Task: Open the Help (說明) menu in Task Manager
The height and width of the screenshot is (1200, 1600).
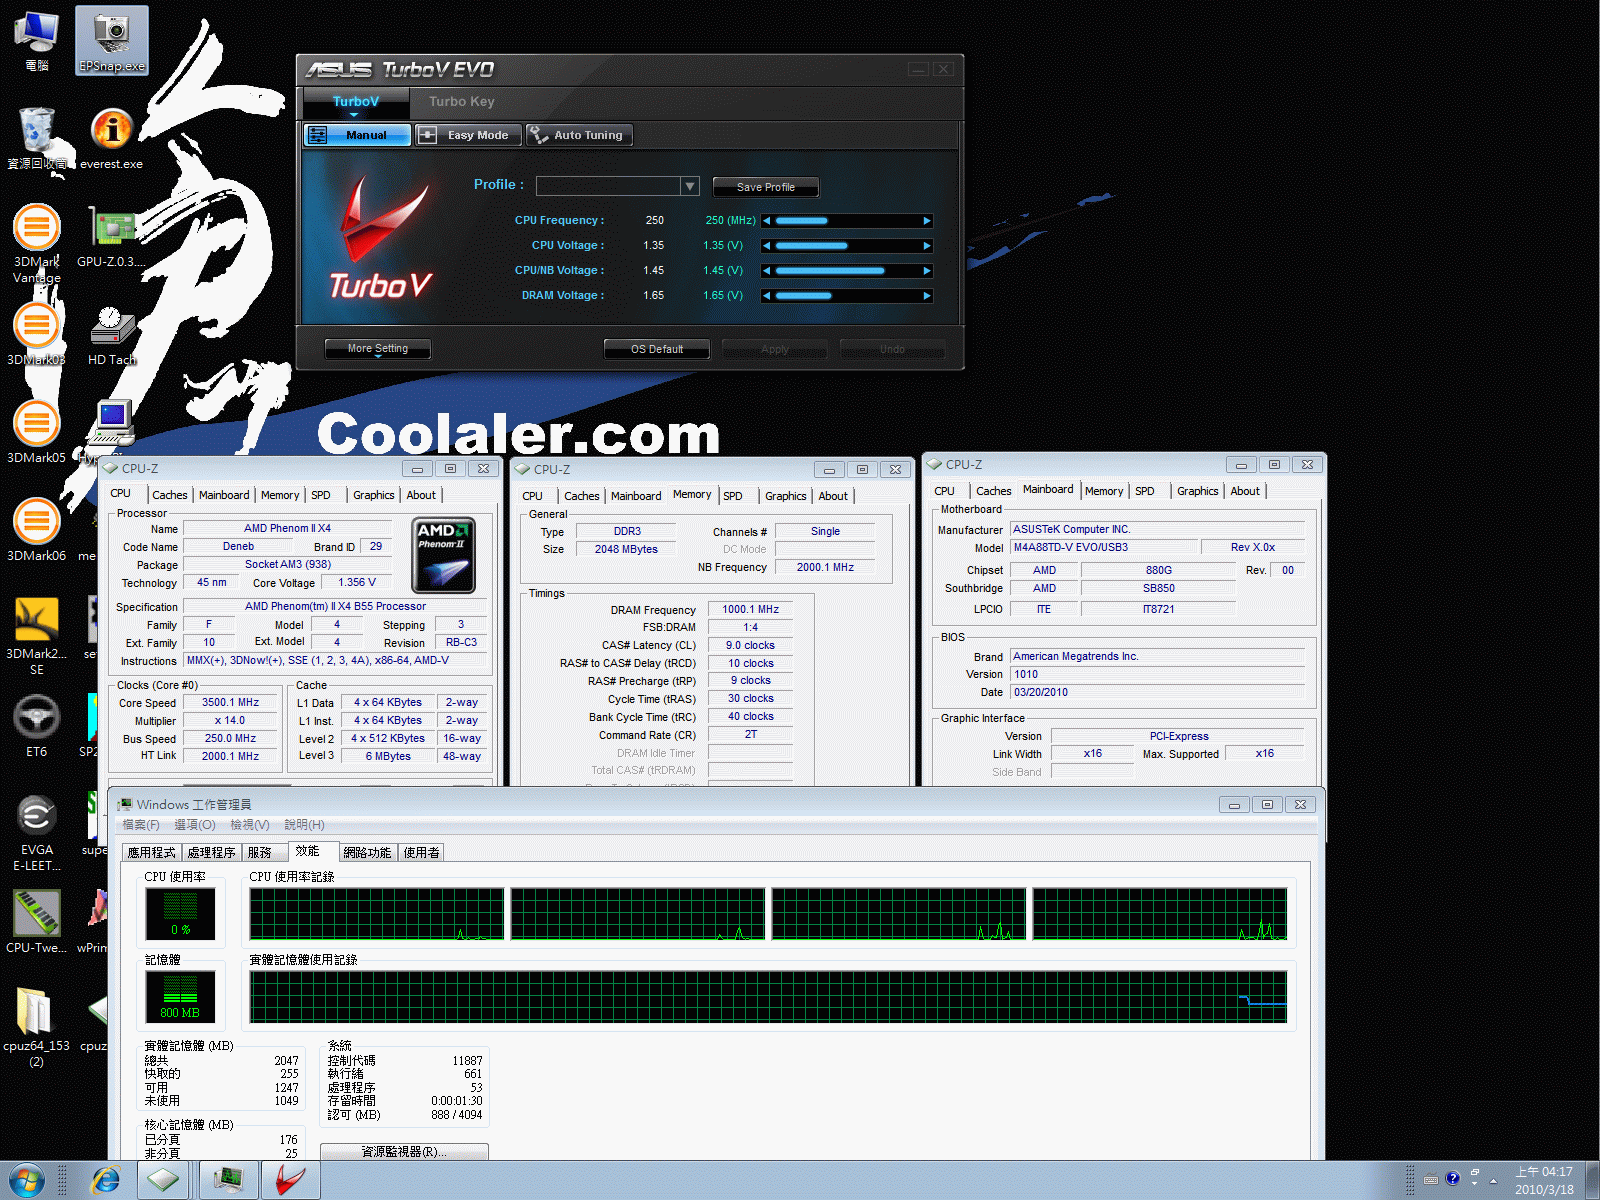Action: tap(304, 825)
